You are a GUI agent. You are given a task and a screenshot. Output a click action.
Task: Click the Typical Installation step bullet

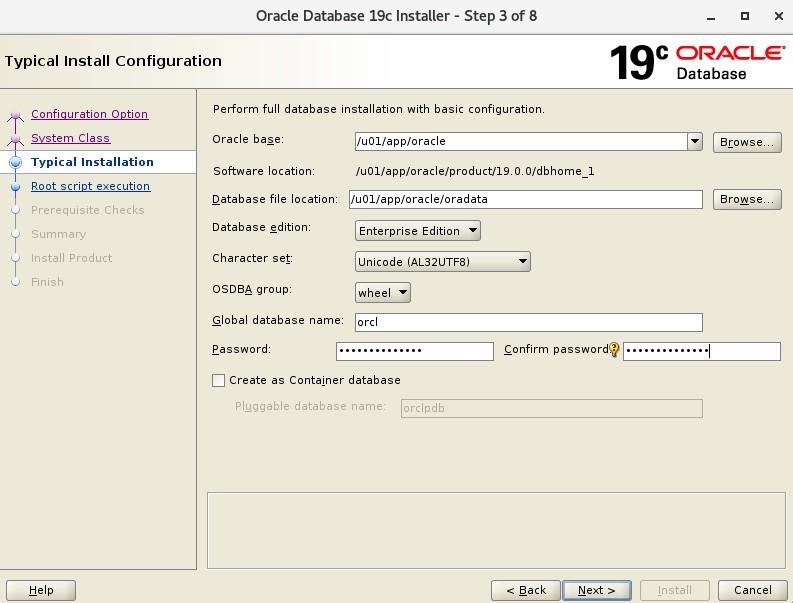point(16,162)
